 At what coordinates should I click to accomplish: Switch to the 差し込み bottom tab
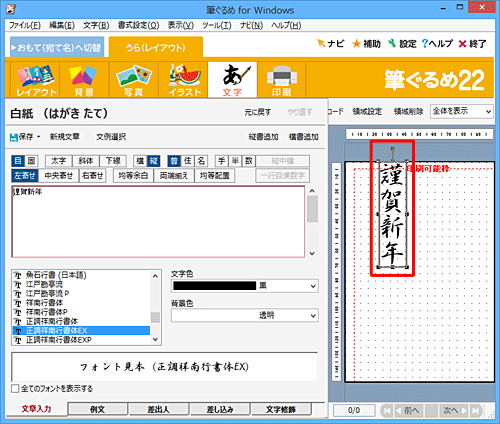(220, 409)
